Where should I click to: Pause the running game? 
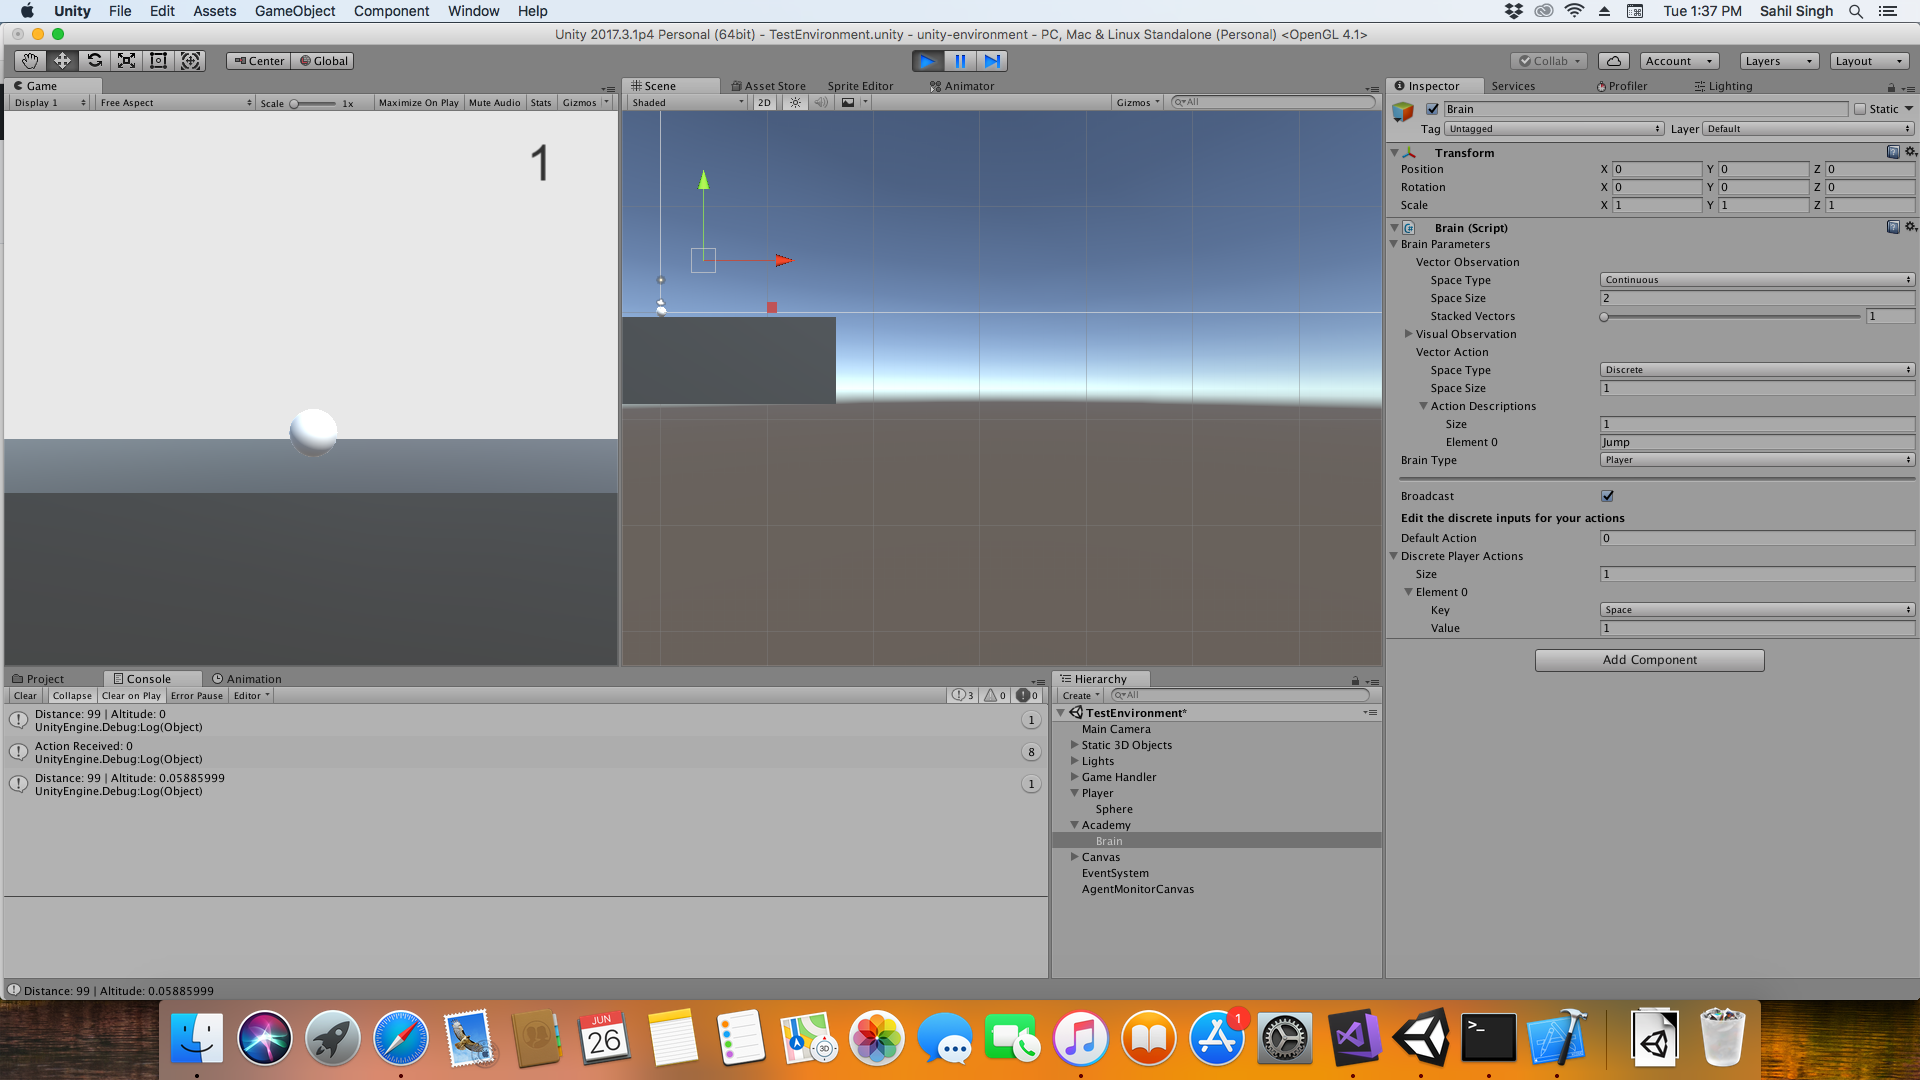[959, 61]
